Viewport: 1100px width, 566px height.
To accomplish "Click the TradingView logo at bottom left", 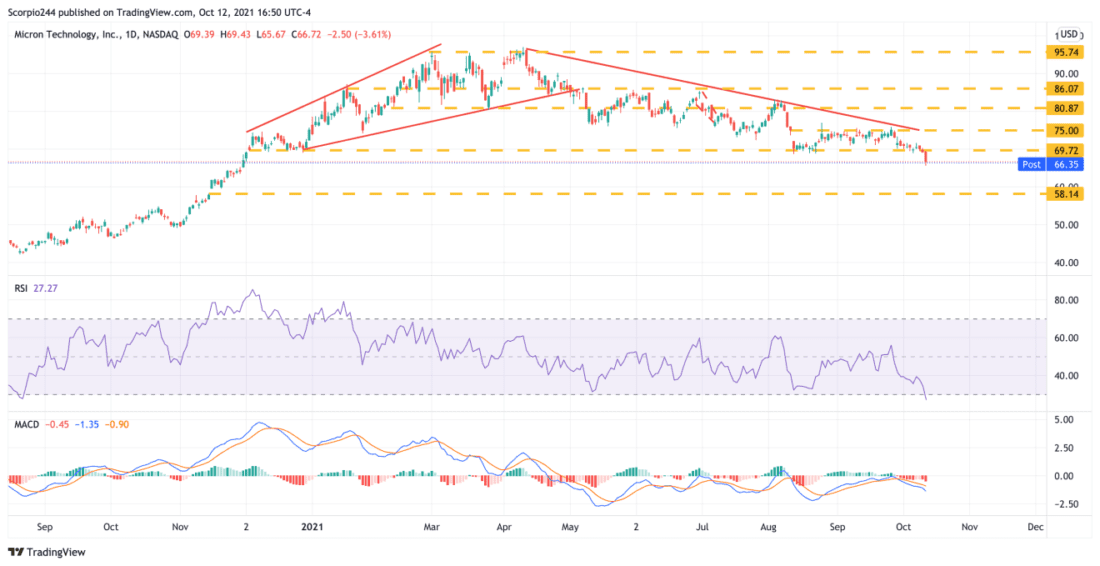I will (47, 552).
